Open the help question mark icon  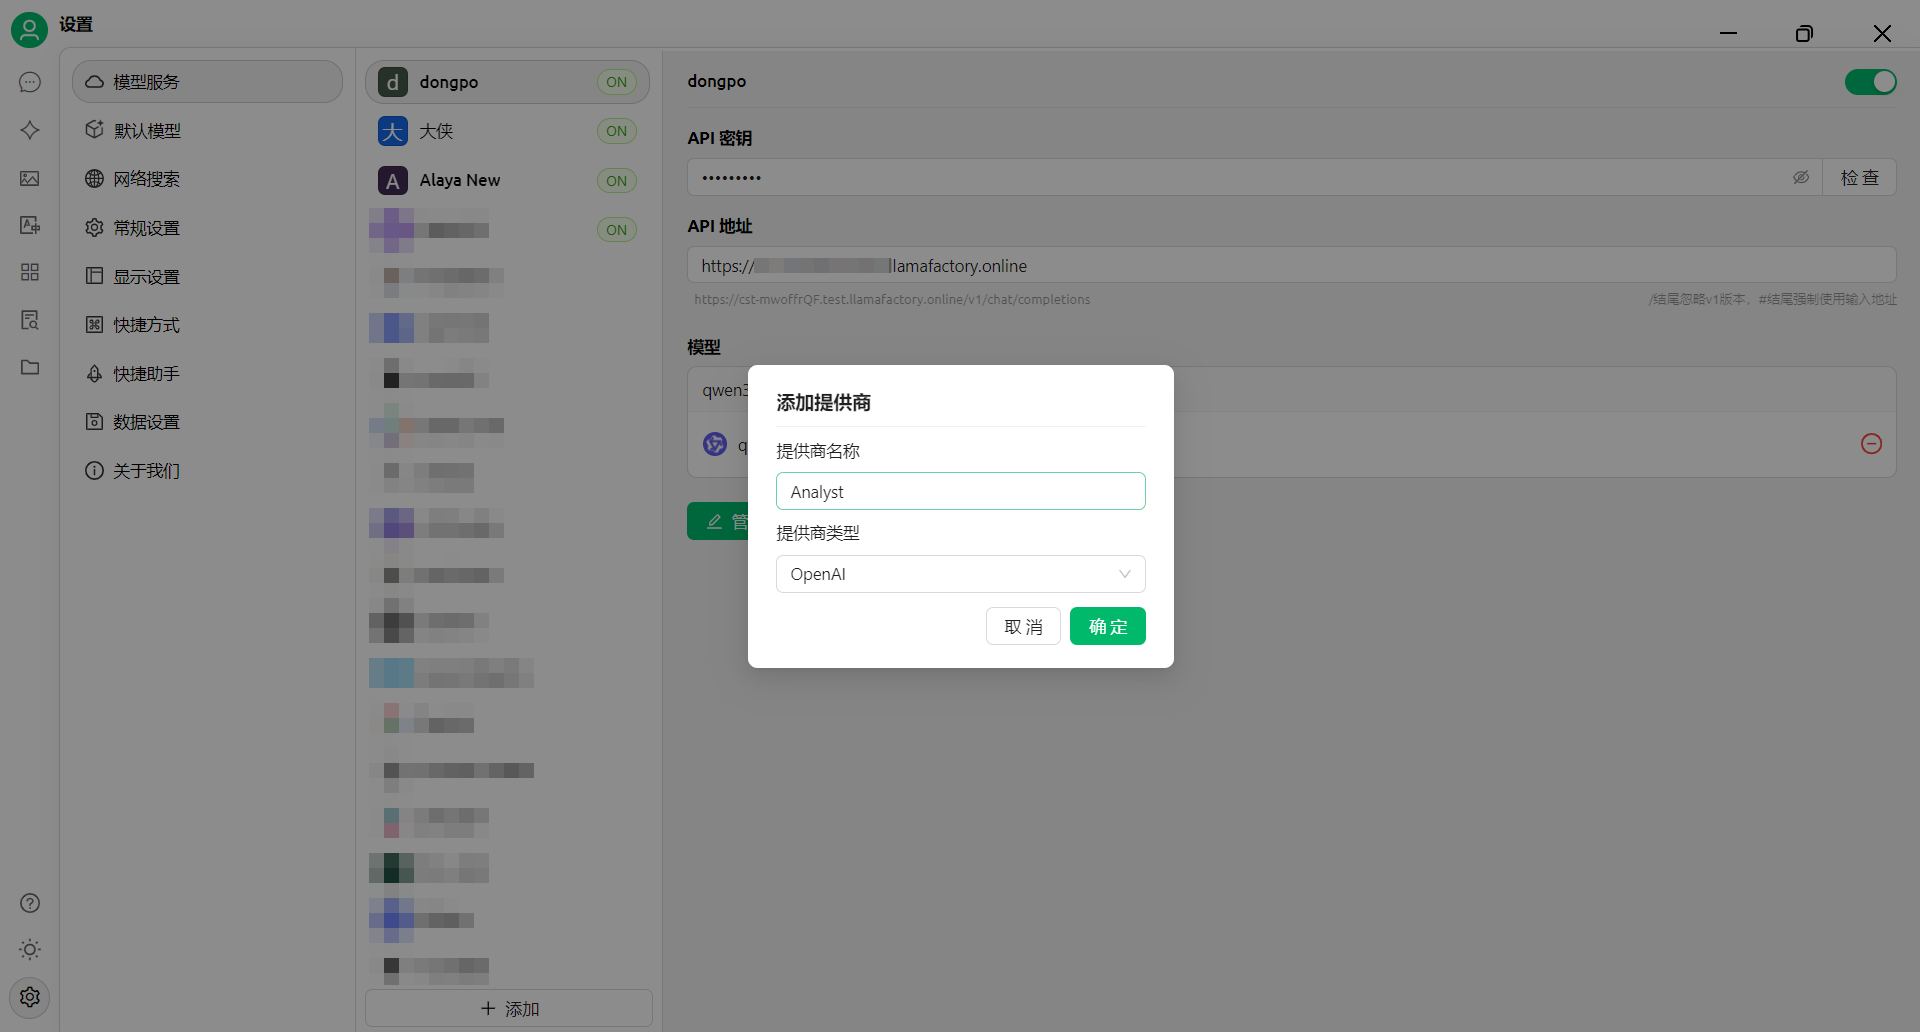click(29, 903)
